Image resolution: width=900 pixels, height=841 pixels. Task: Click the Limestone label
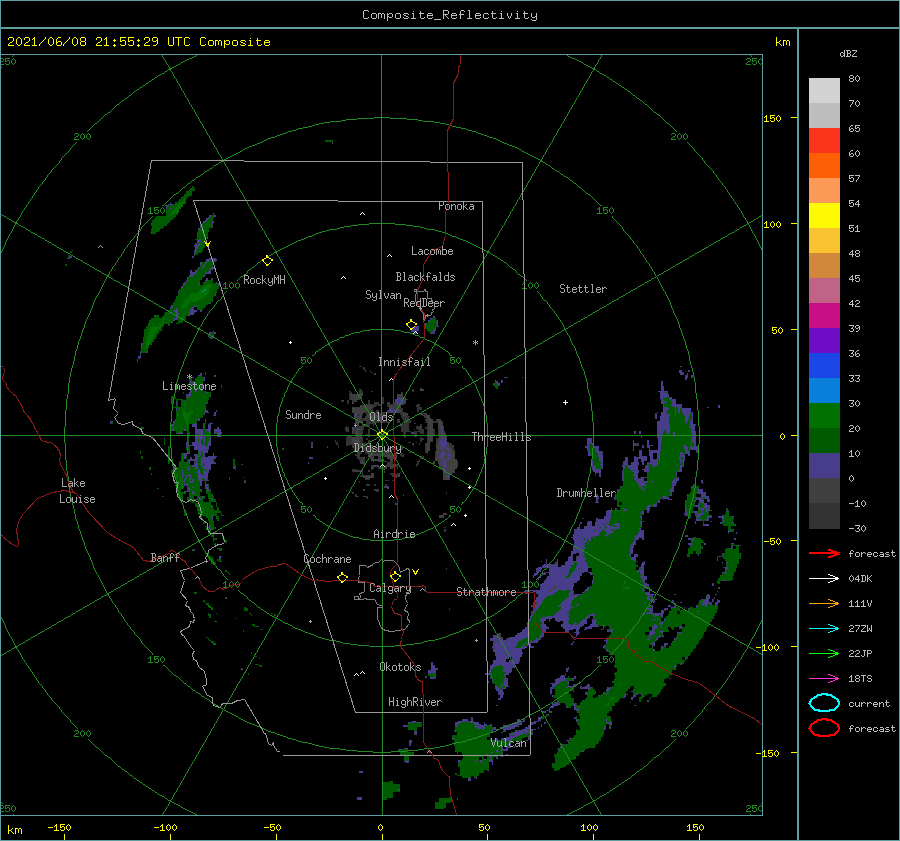point(189,386)
